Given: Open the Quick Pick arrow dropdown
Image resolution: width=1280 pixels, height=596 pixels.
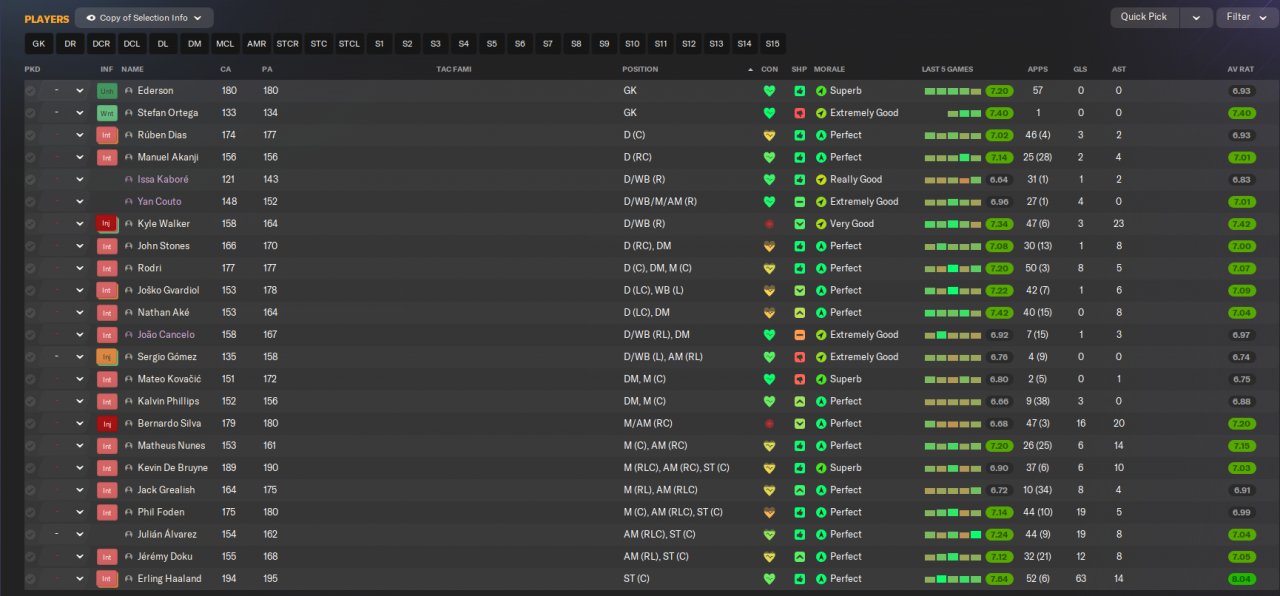Looking at the screenshot, I should [1196, 17].
